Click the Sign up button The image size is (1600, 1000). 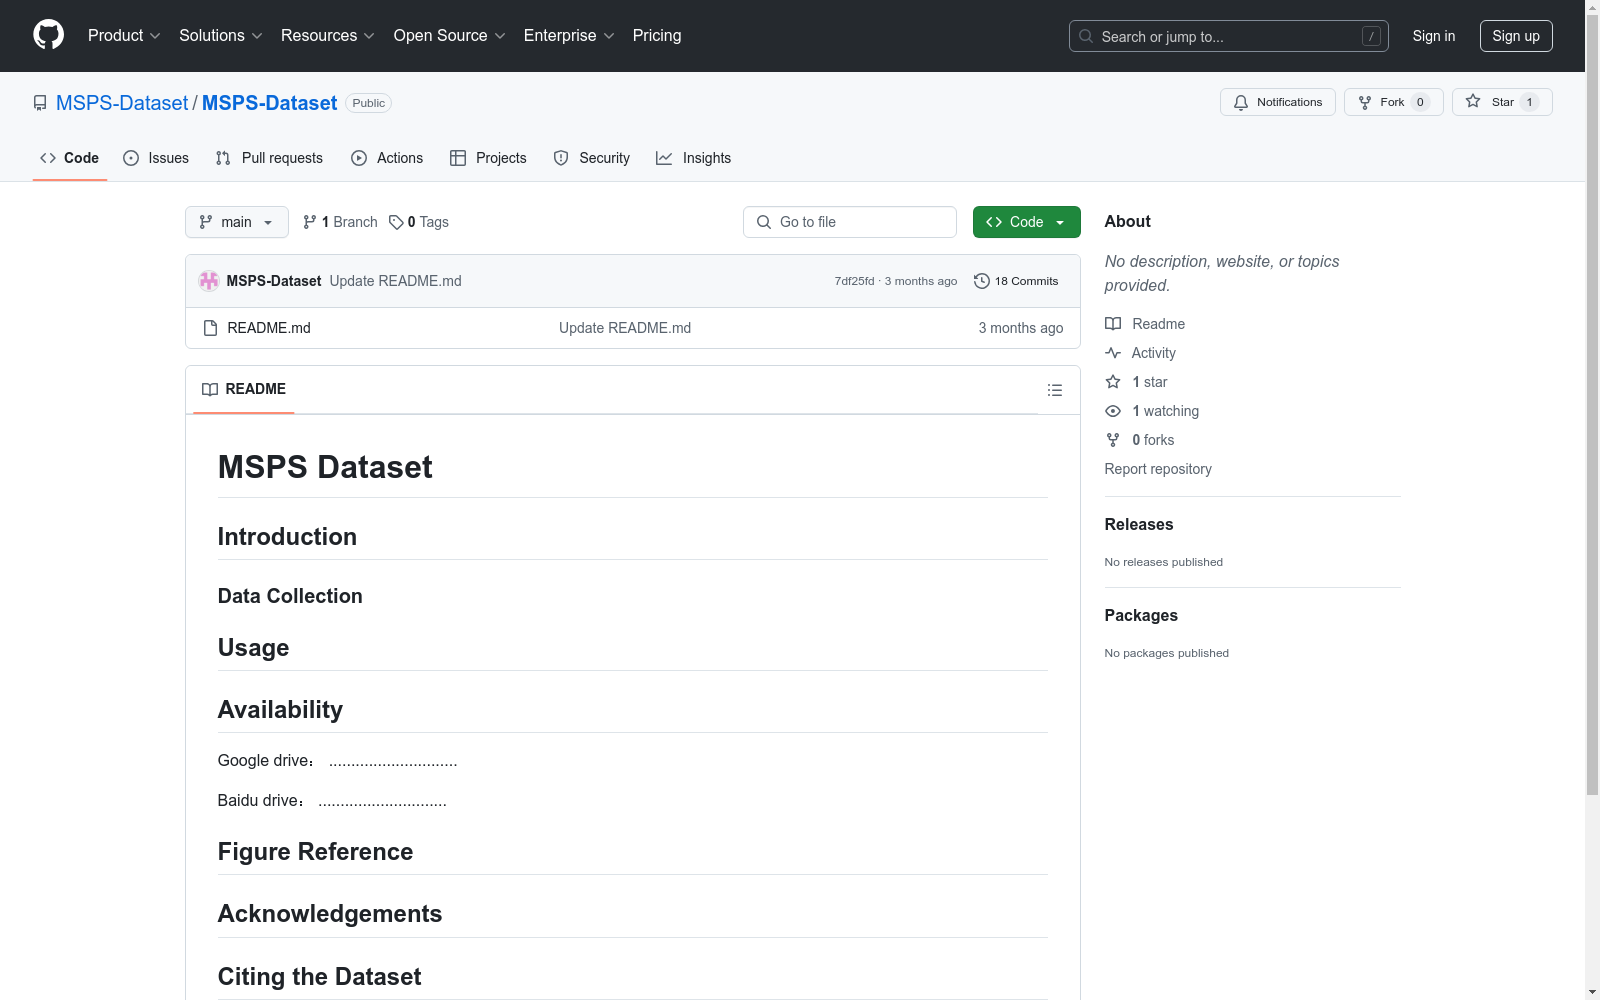point(1516,36)
